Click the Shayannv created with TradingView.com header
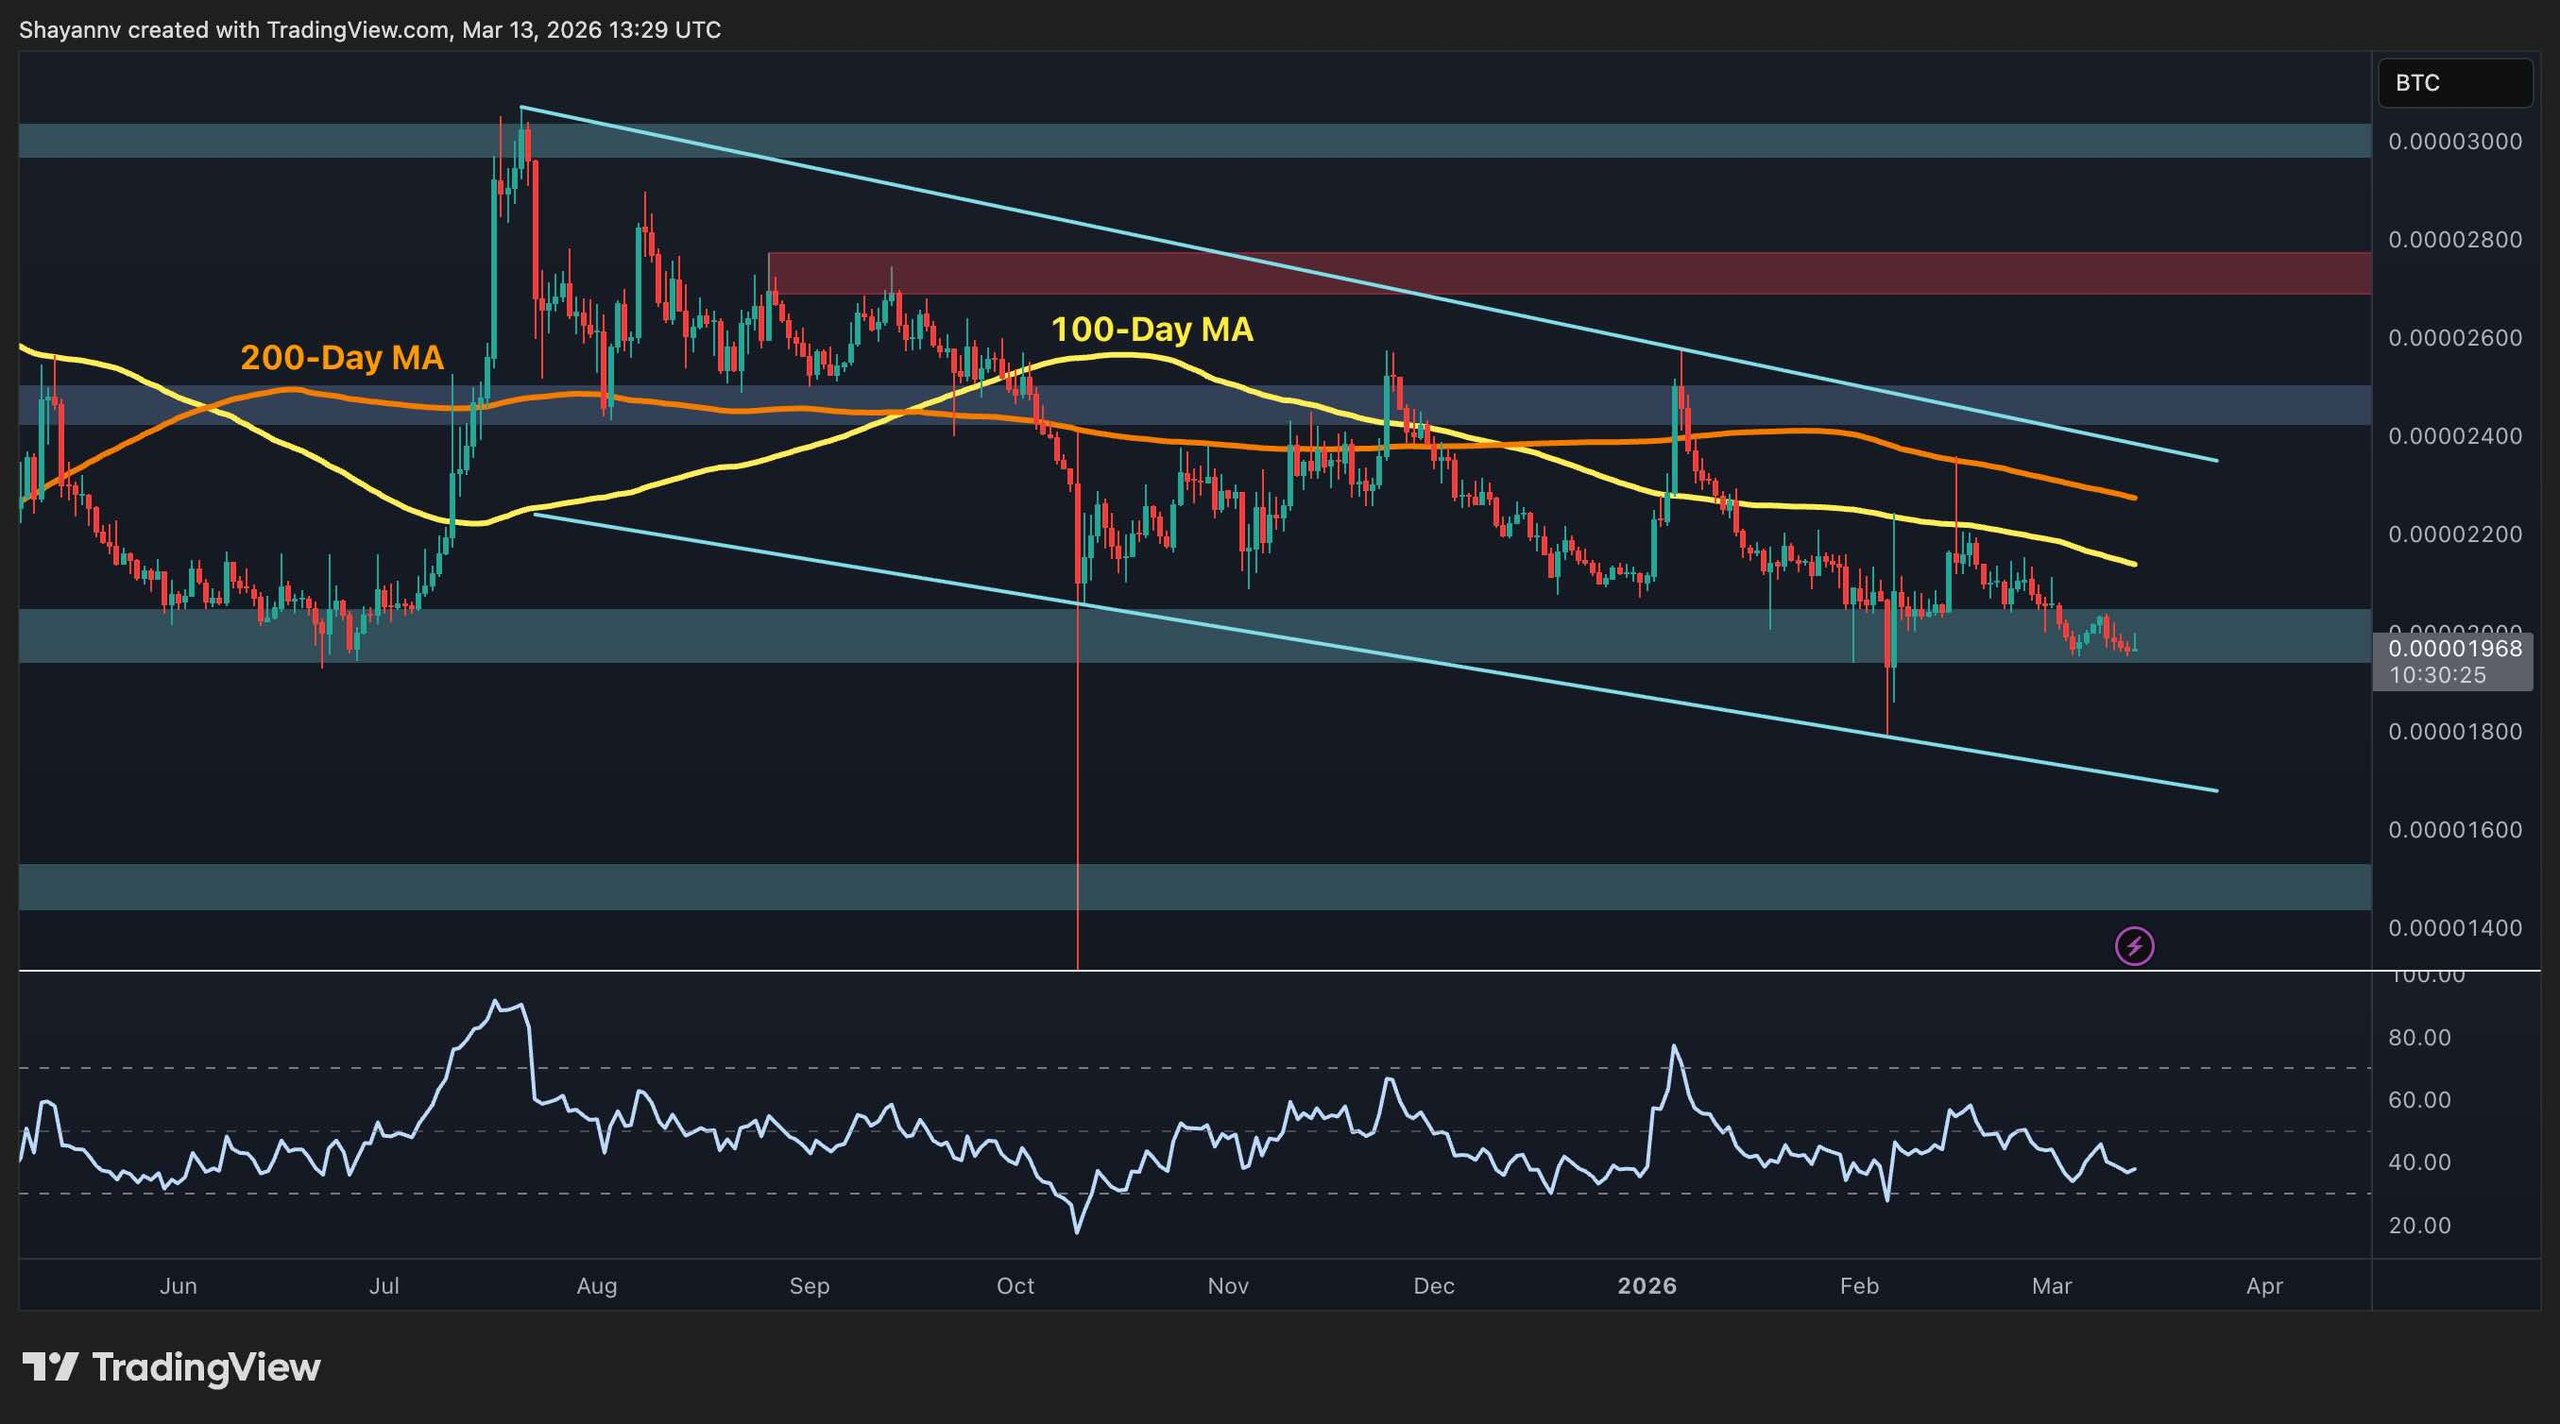The width and height of the screenshot is (2560, 1424). pos(370,30)
